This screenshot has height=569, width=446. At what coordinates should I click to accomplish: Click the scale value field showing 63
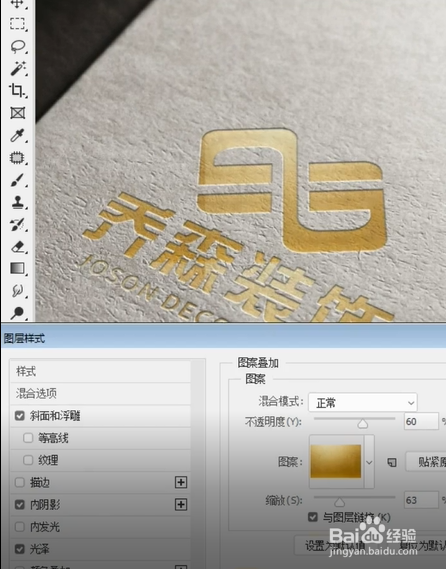pos(421,500)
